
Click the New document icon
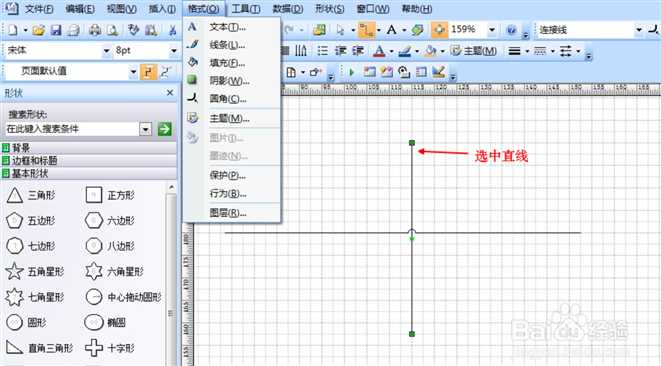(13, 30)
